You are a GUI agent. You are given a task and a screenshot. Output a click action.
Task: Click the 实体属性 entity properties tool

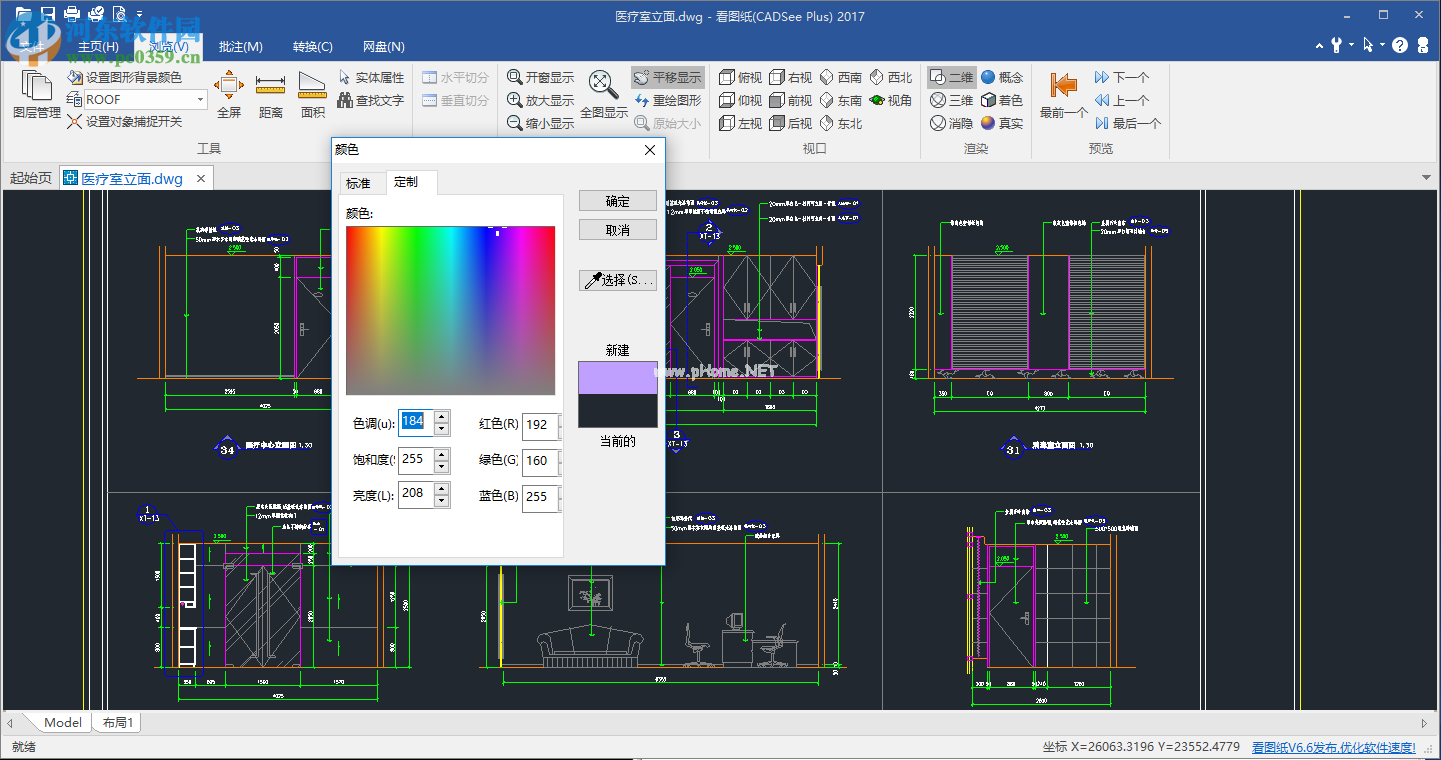pyautogui.click(x=371, y=77)
